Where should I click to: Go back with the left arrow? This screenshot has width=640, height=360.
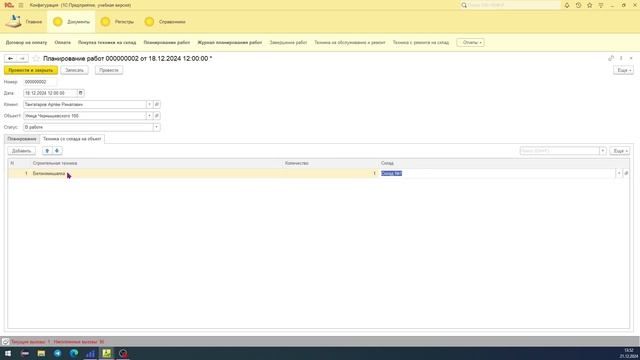[x=10, y=59]
